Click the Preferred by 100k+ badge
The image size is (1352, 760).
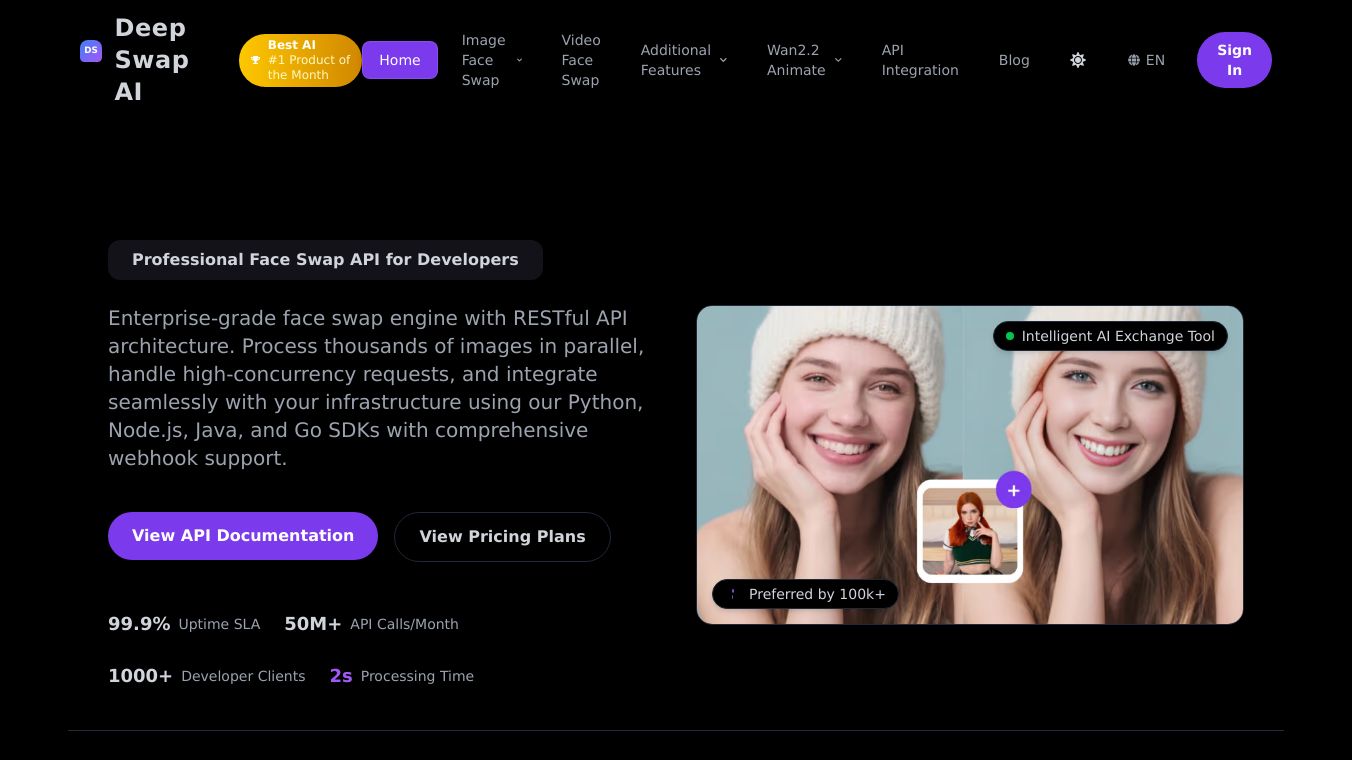pos(806,594)
